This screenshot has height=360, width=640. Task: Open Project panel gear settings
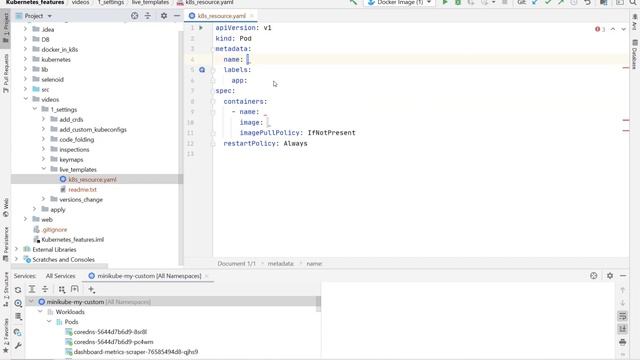coord(164,16)
